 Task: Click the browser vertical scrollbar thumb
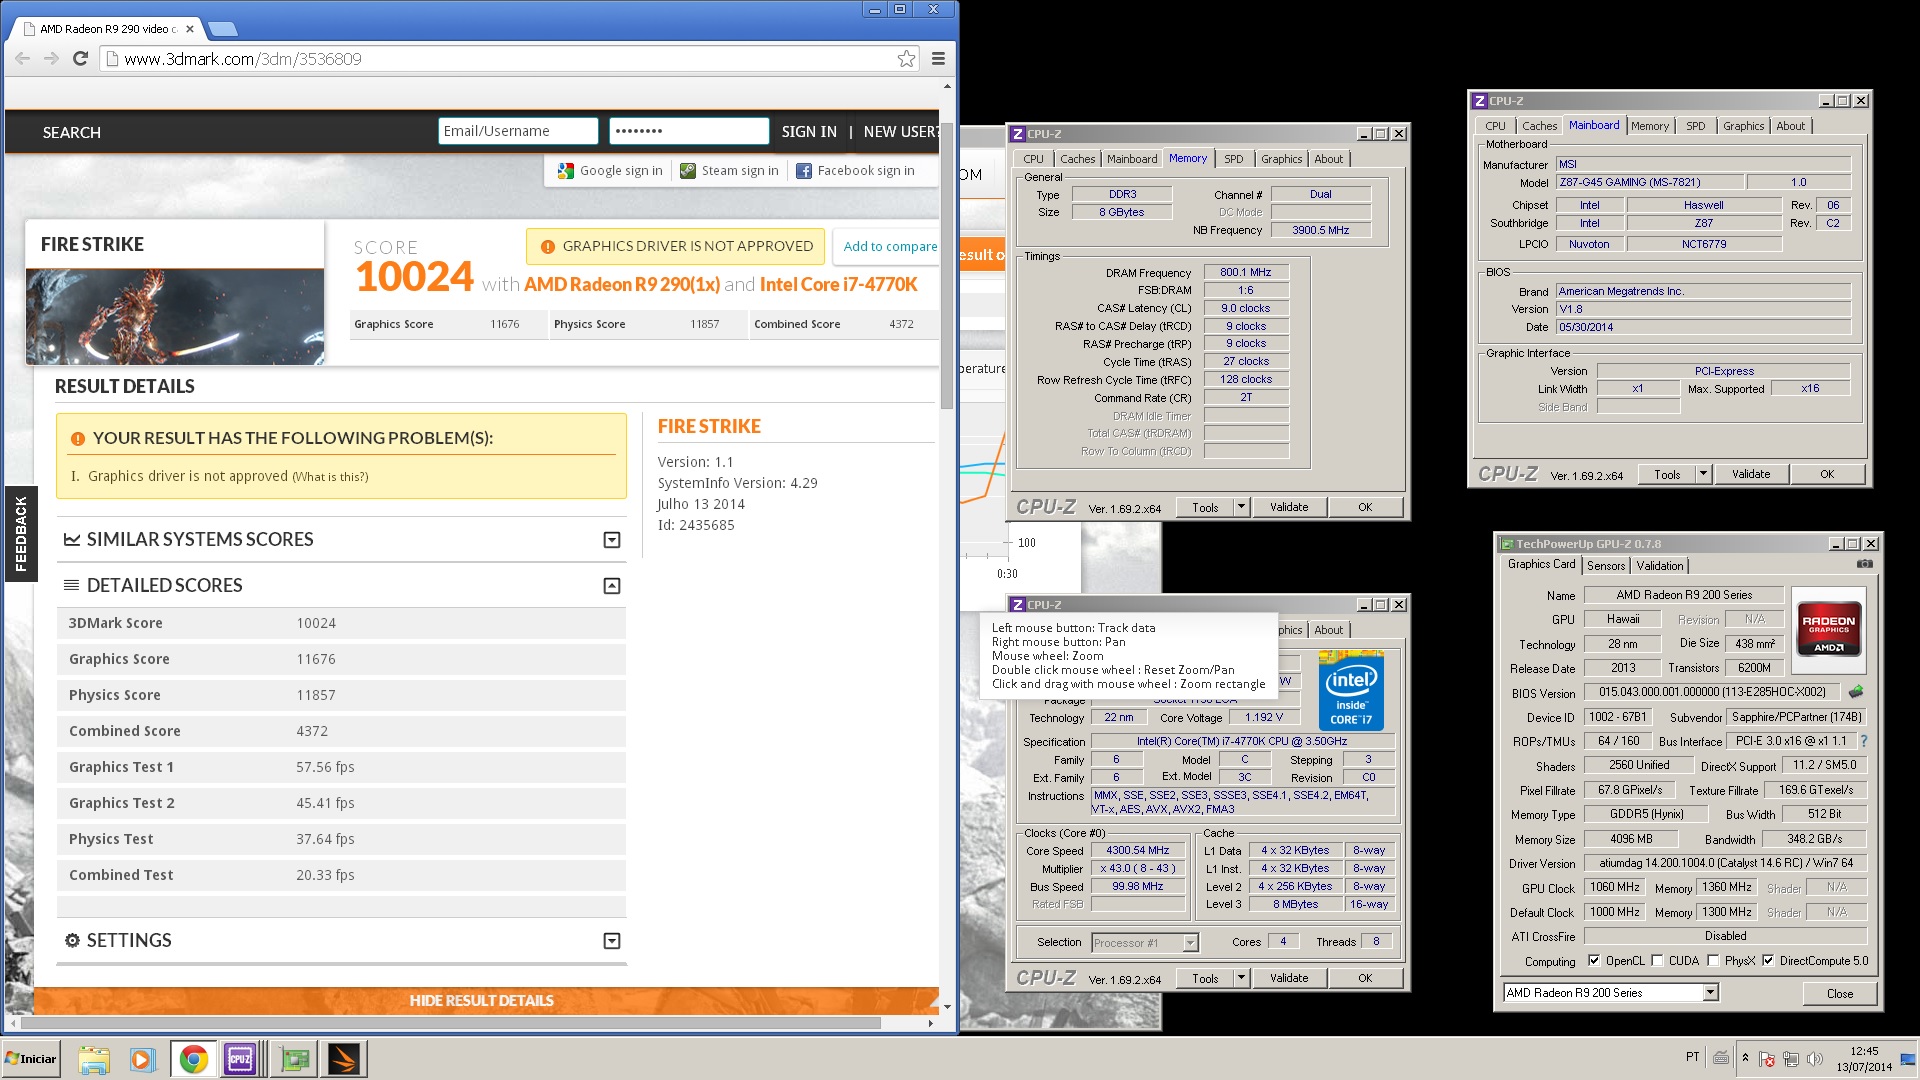coord(946,265)
